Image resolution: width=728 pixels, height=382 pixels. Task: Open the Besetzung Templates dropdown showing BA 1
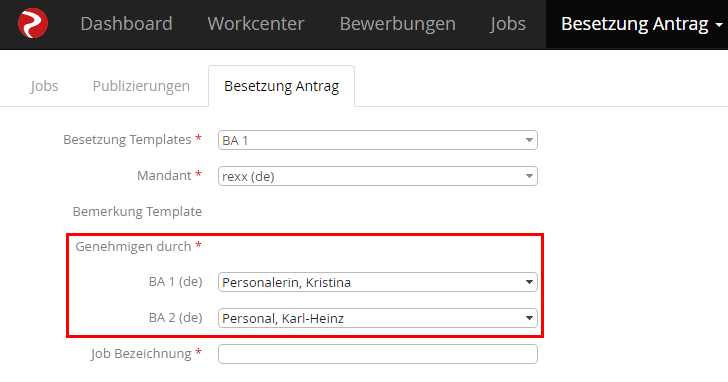[x=377, y=140]
